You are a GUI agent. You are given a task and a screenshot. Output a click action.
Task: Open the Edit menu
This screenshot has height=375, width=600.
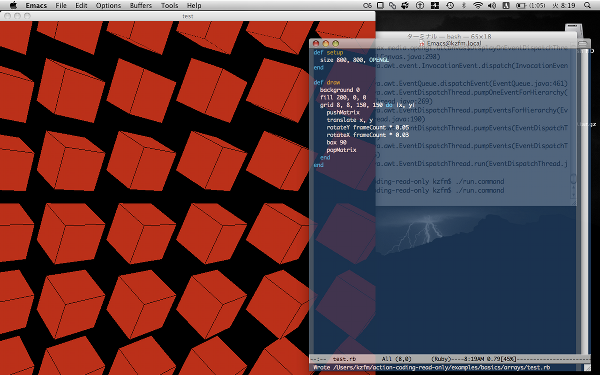point(81,5)
